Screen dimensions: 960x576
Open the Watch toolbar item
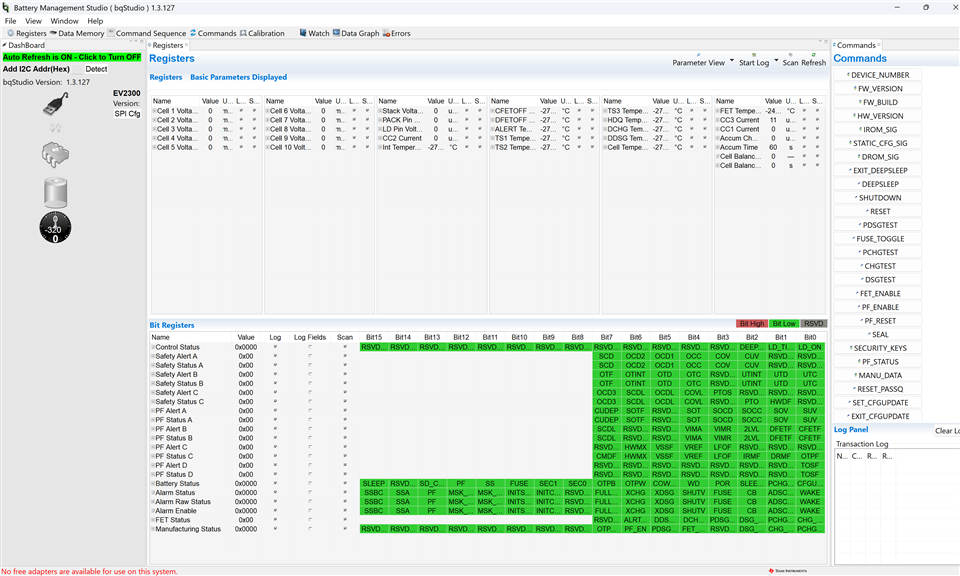[x=314, y=33]
